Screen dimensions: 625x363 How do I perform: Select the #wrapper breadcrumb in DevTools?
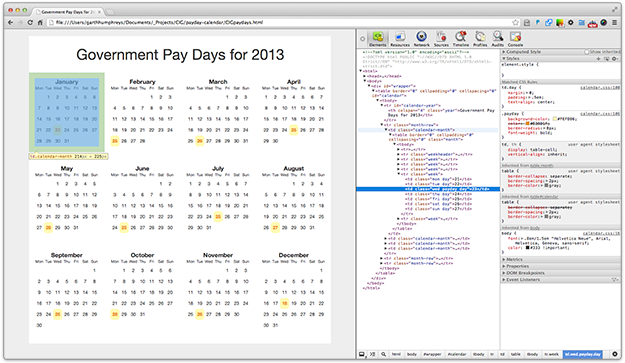432,354
